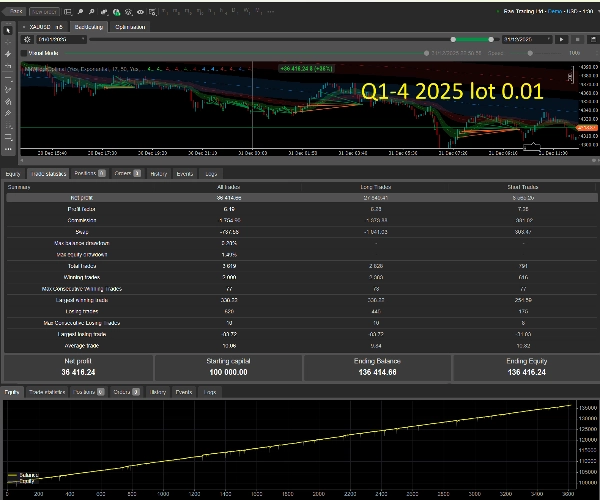This screenshot has height=500, width=600.
Task: Choose the channel drawing tool in left toolbar
Action: (8, 101)
